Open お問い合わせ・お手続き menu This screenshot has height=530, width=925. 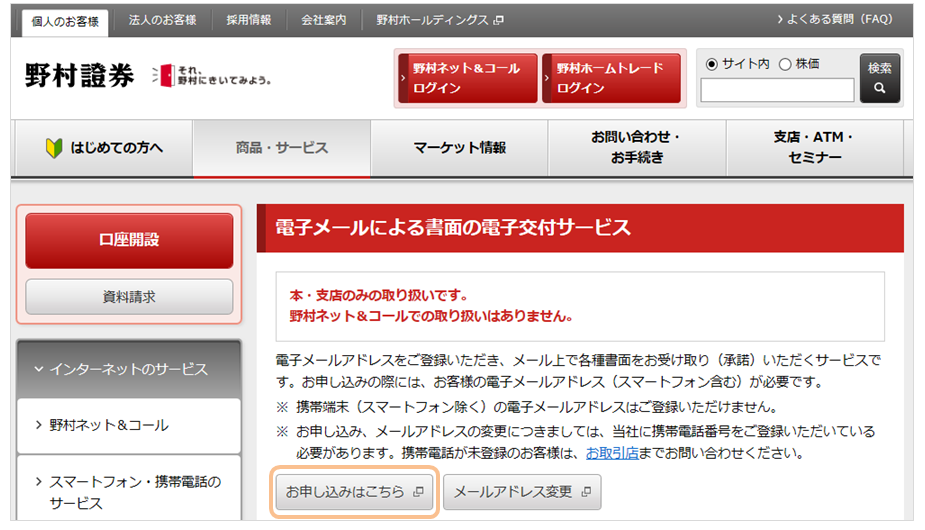point(637,148)
